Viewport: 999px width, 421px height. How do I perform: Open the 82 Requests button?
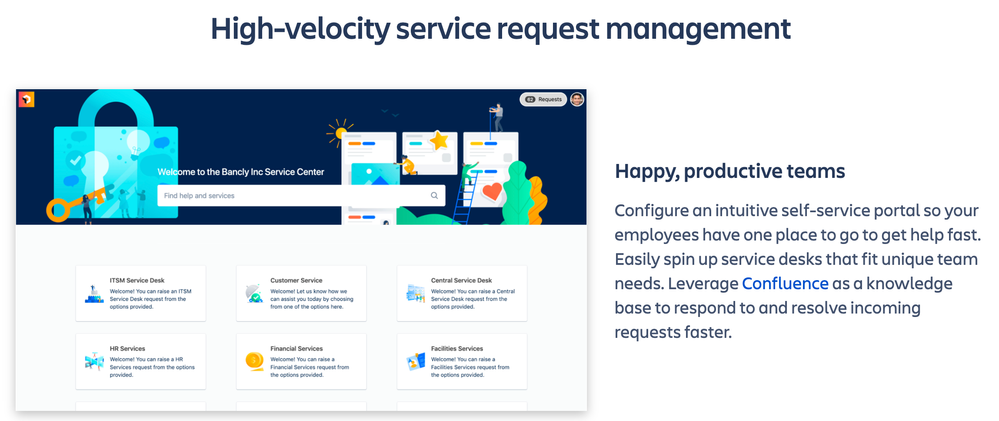(543, 99)
